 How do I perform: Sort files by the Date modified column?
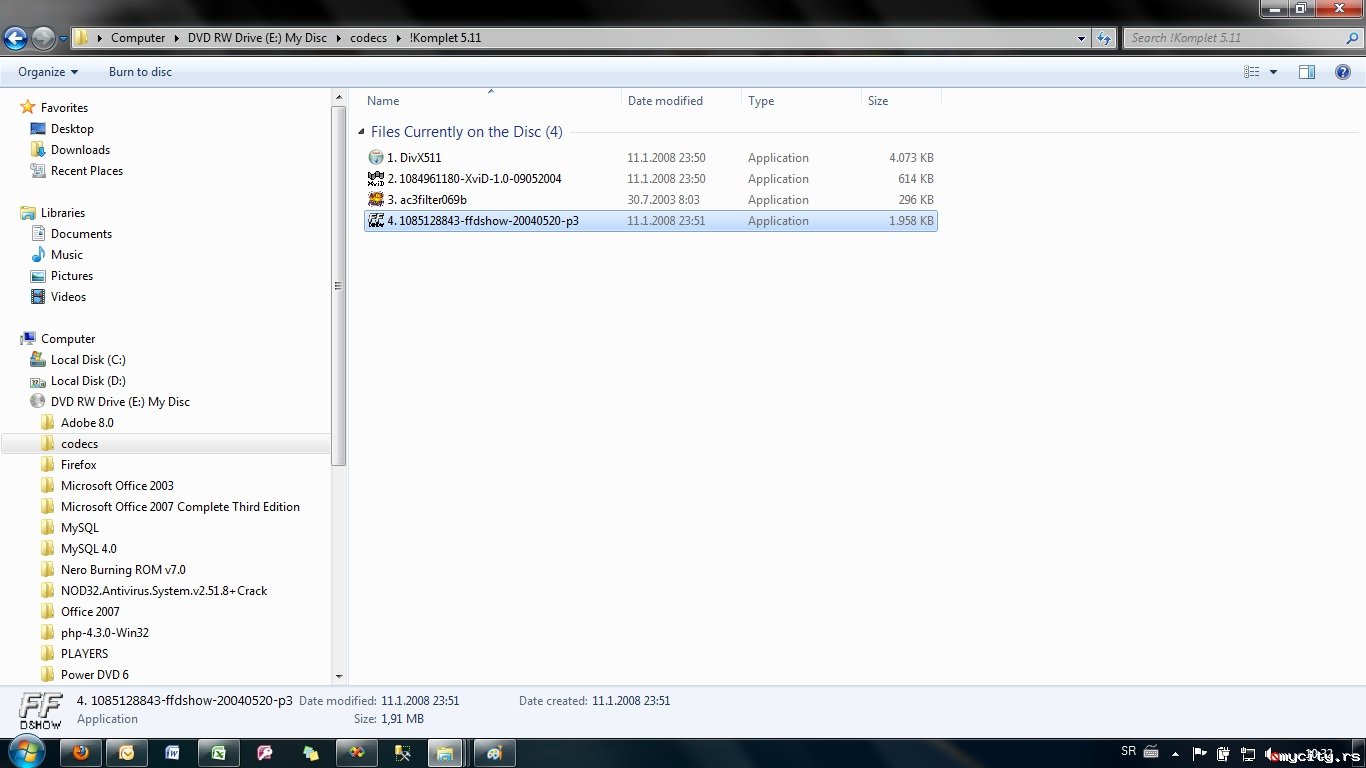click(x=665, y=101)
